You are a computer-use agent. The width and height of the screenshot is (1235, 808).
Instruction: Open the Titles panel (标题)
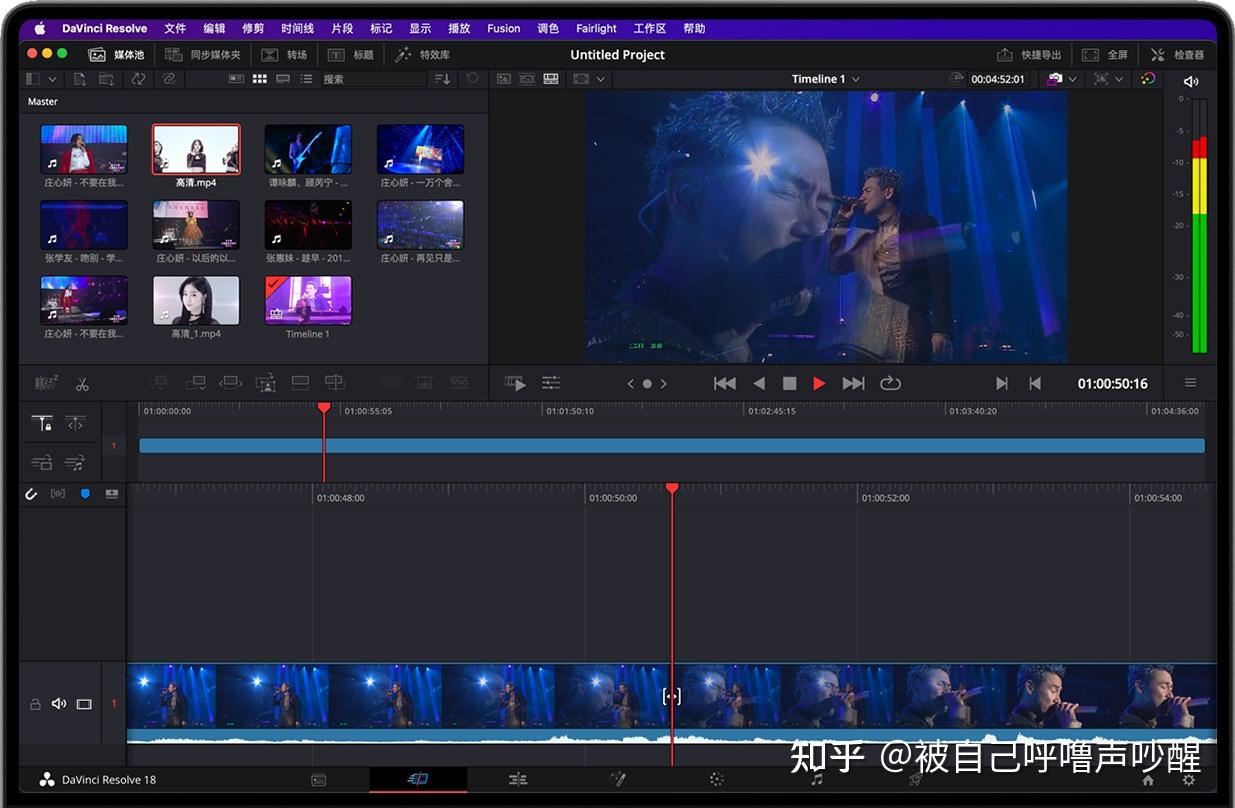(351, 55)
